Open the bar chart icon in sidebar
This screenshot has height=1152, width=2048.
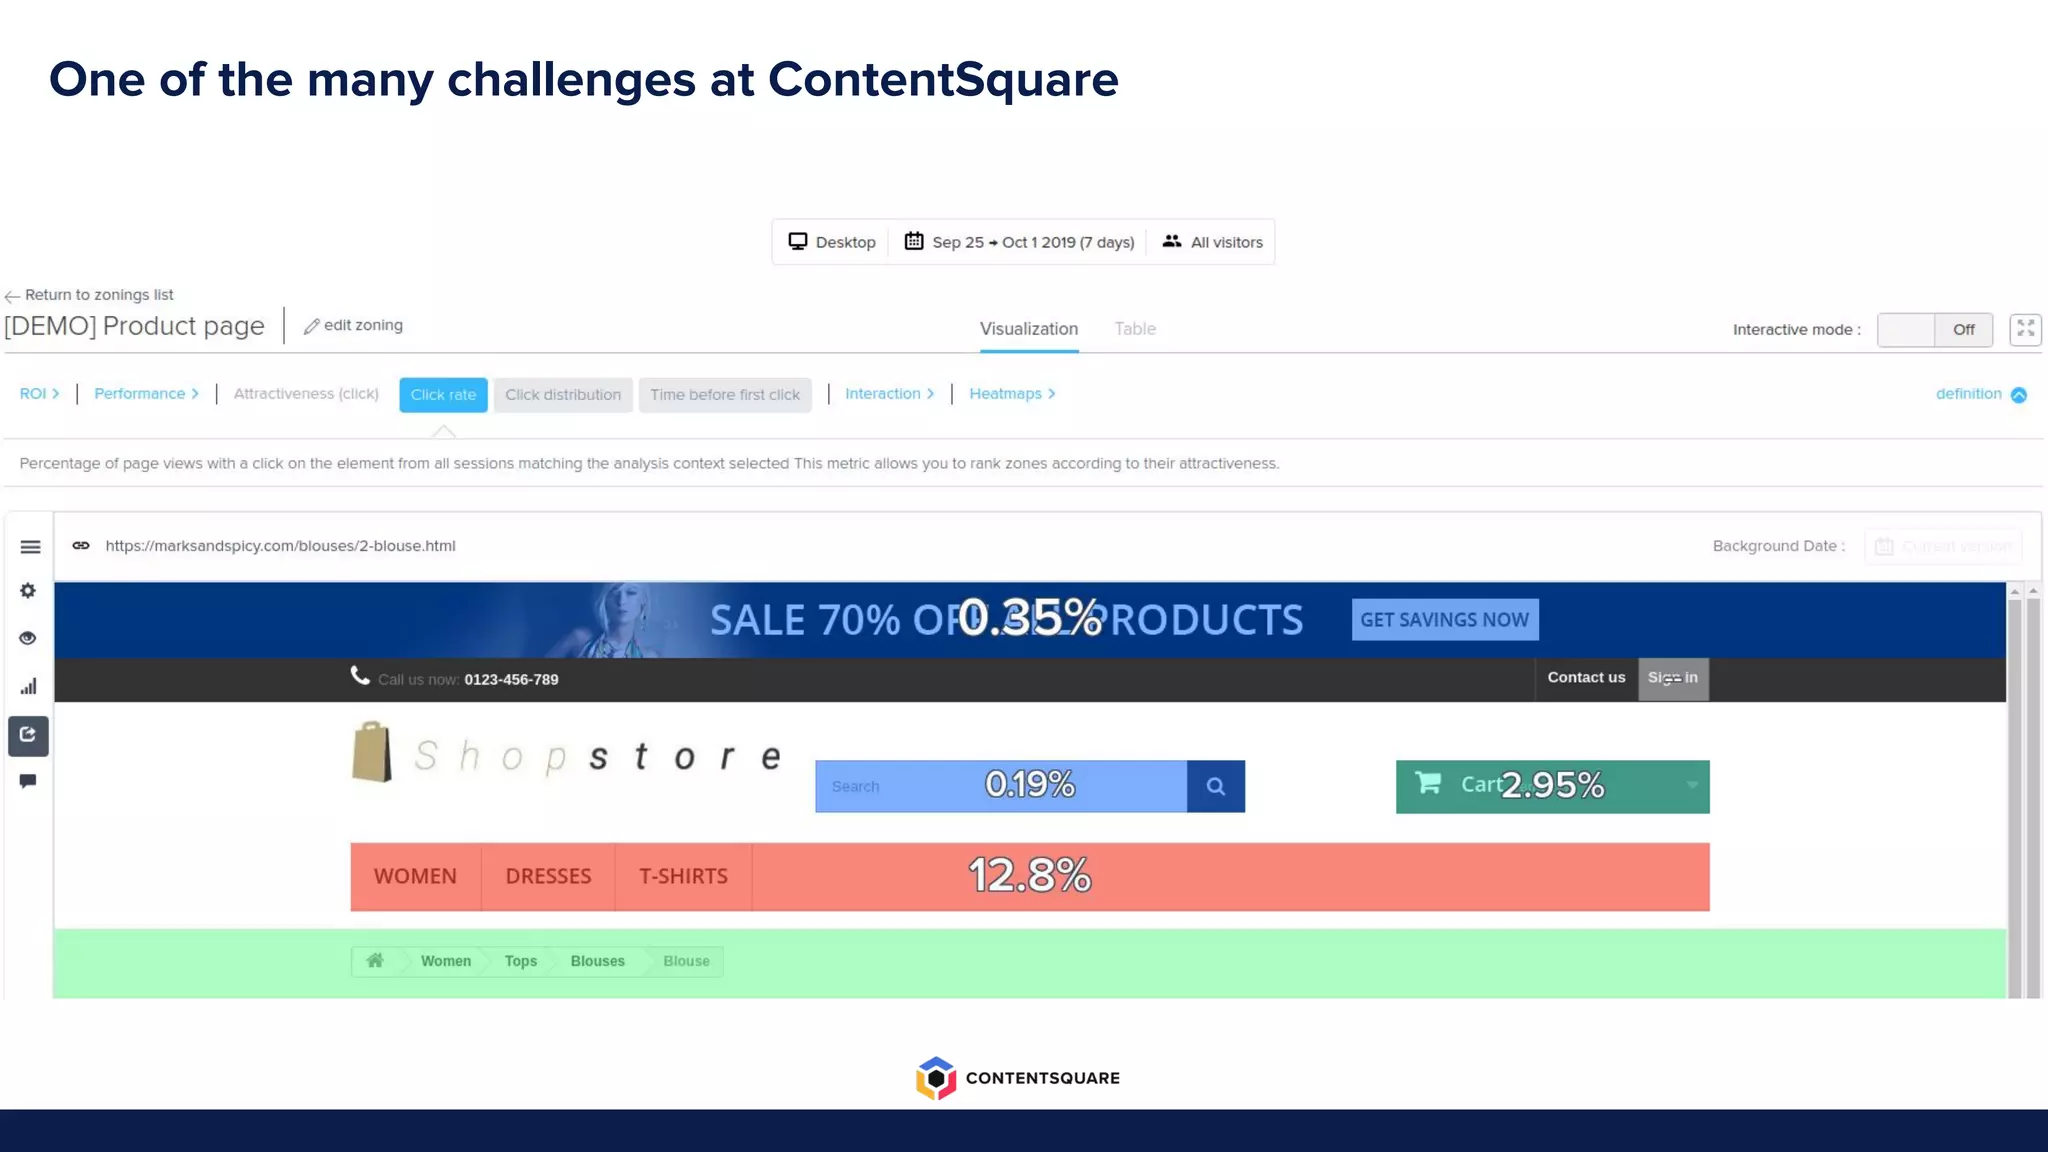click(28, 686)
